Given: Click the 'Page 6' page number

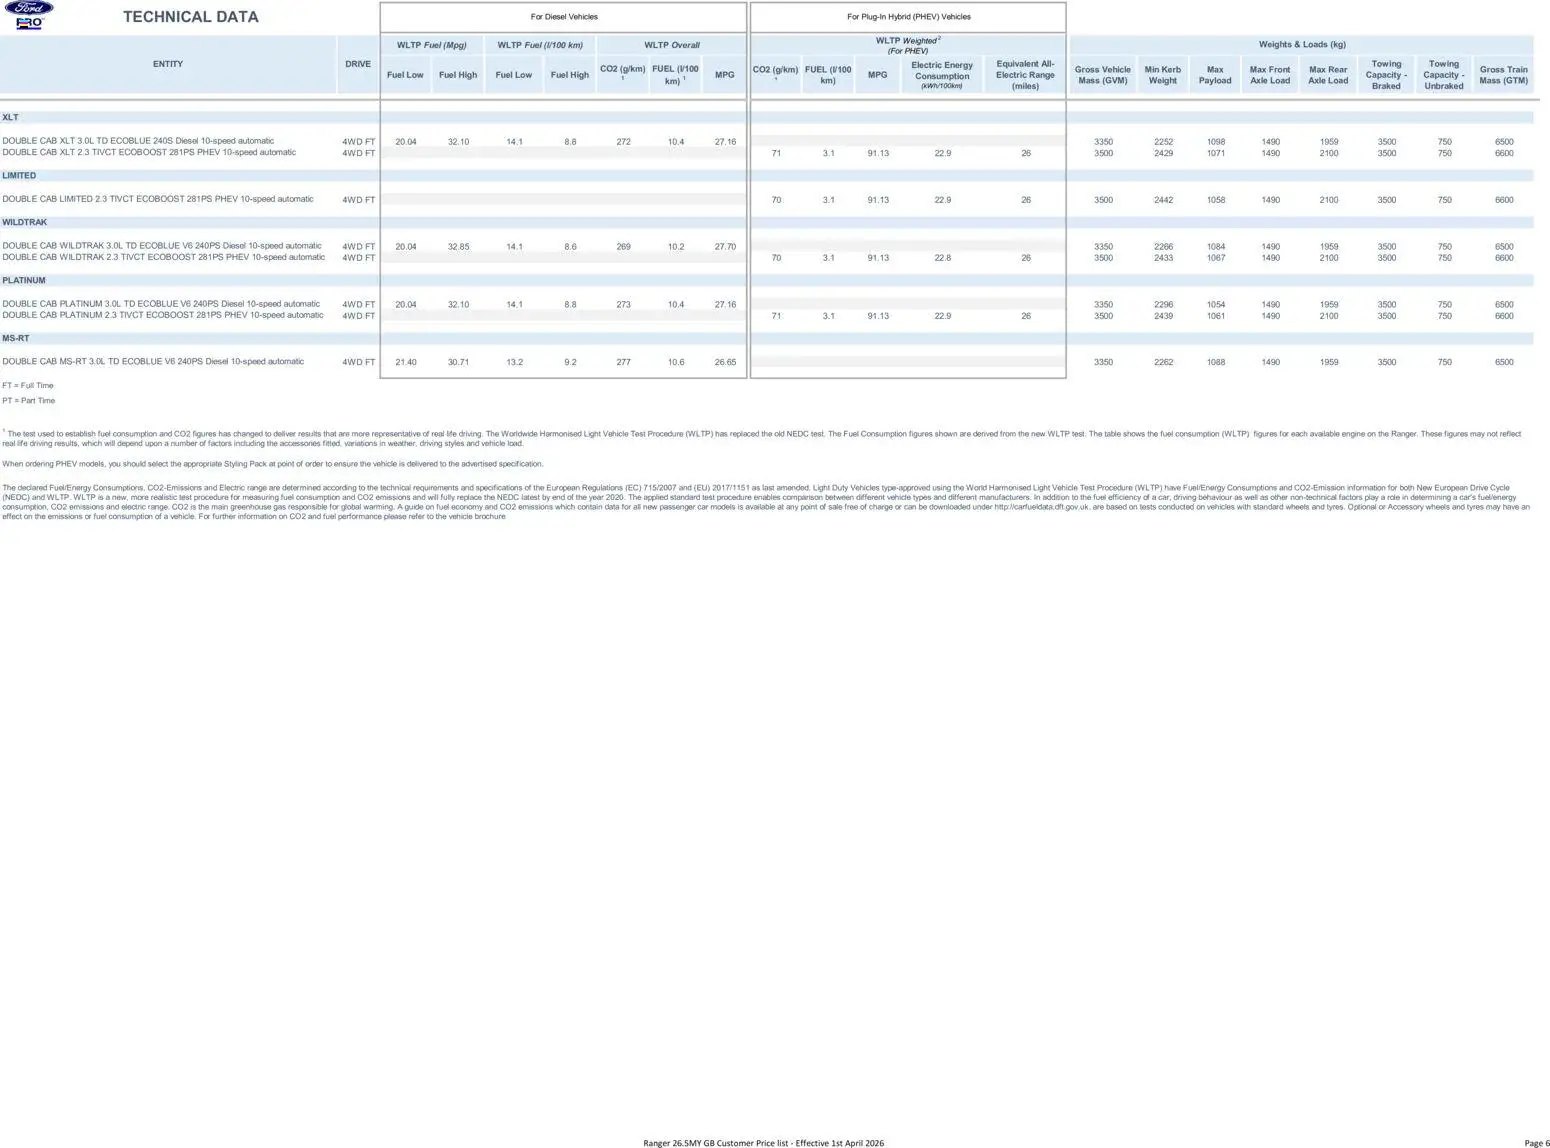Looking at the screenshot, I should (x=1537, y=1143).
